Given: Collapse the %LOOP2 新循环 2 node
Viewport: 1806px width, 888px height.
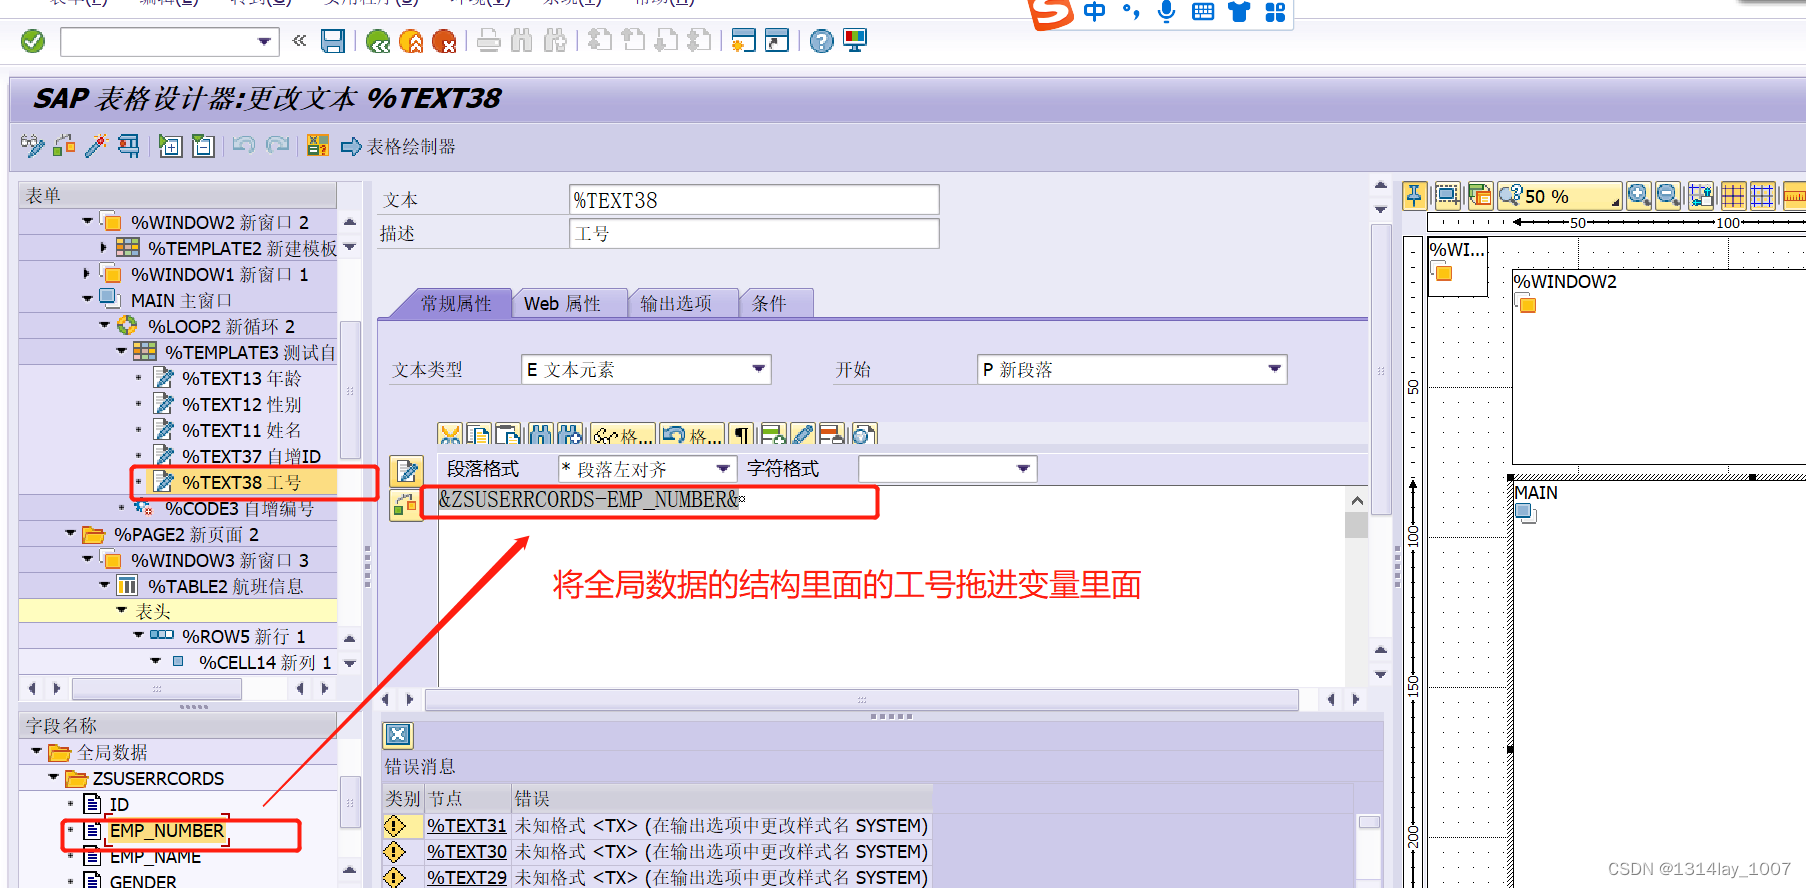Looking at the screenshot, I should click(x=104, y=325).
